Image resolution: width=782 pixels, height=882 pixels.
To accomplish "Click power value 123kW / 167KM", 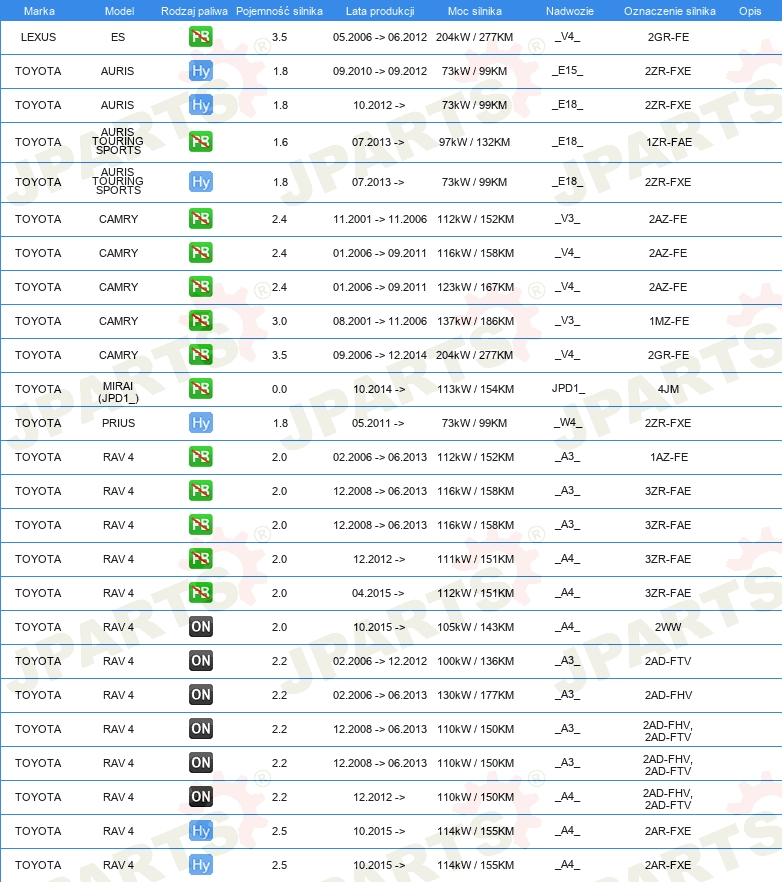I will pos(475,287).
